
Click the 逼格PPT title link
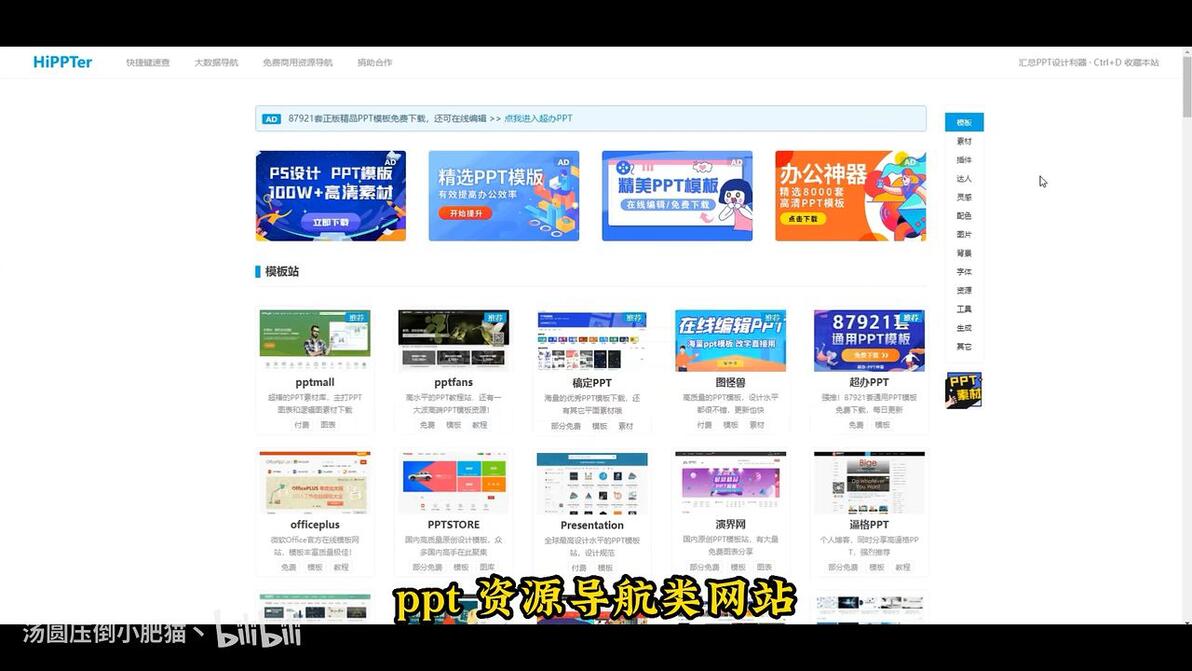[869, 524]
